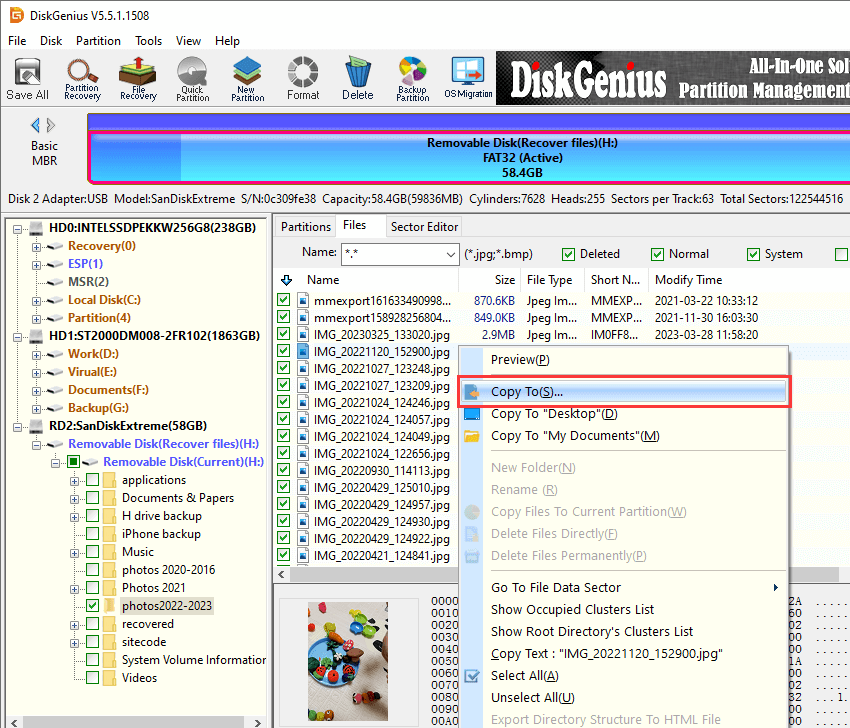Expand the Local Disk(C:) tree node
The width and height of the screenshot is (850, 728).
point(36,301)
